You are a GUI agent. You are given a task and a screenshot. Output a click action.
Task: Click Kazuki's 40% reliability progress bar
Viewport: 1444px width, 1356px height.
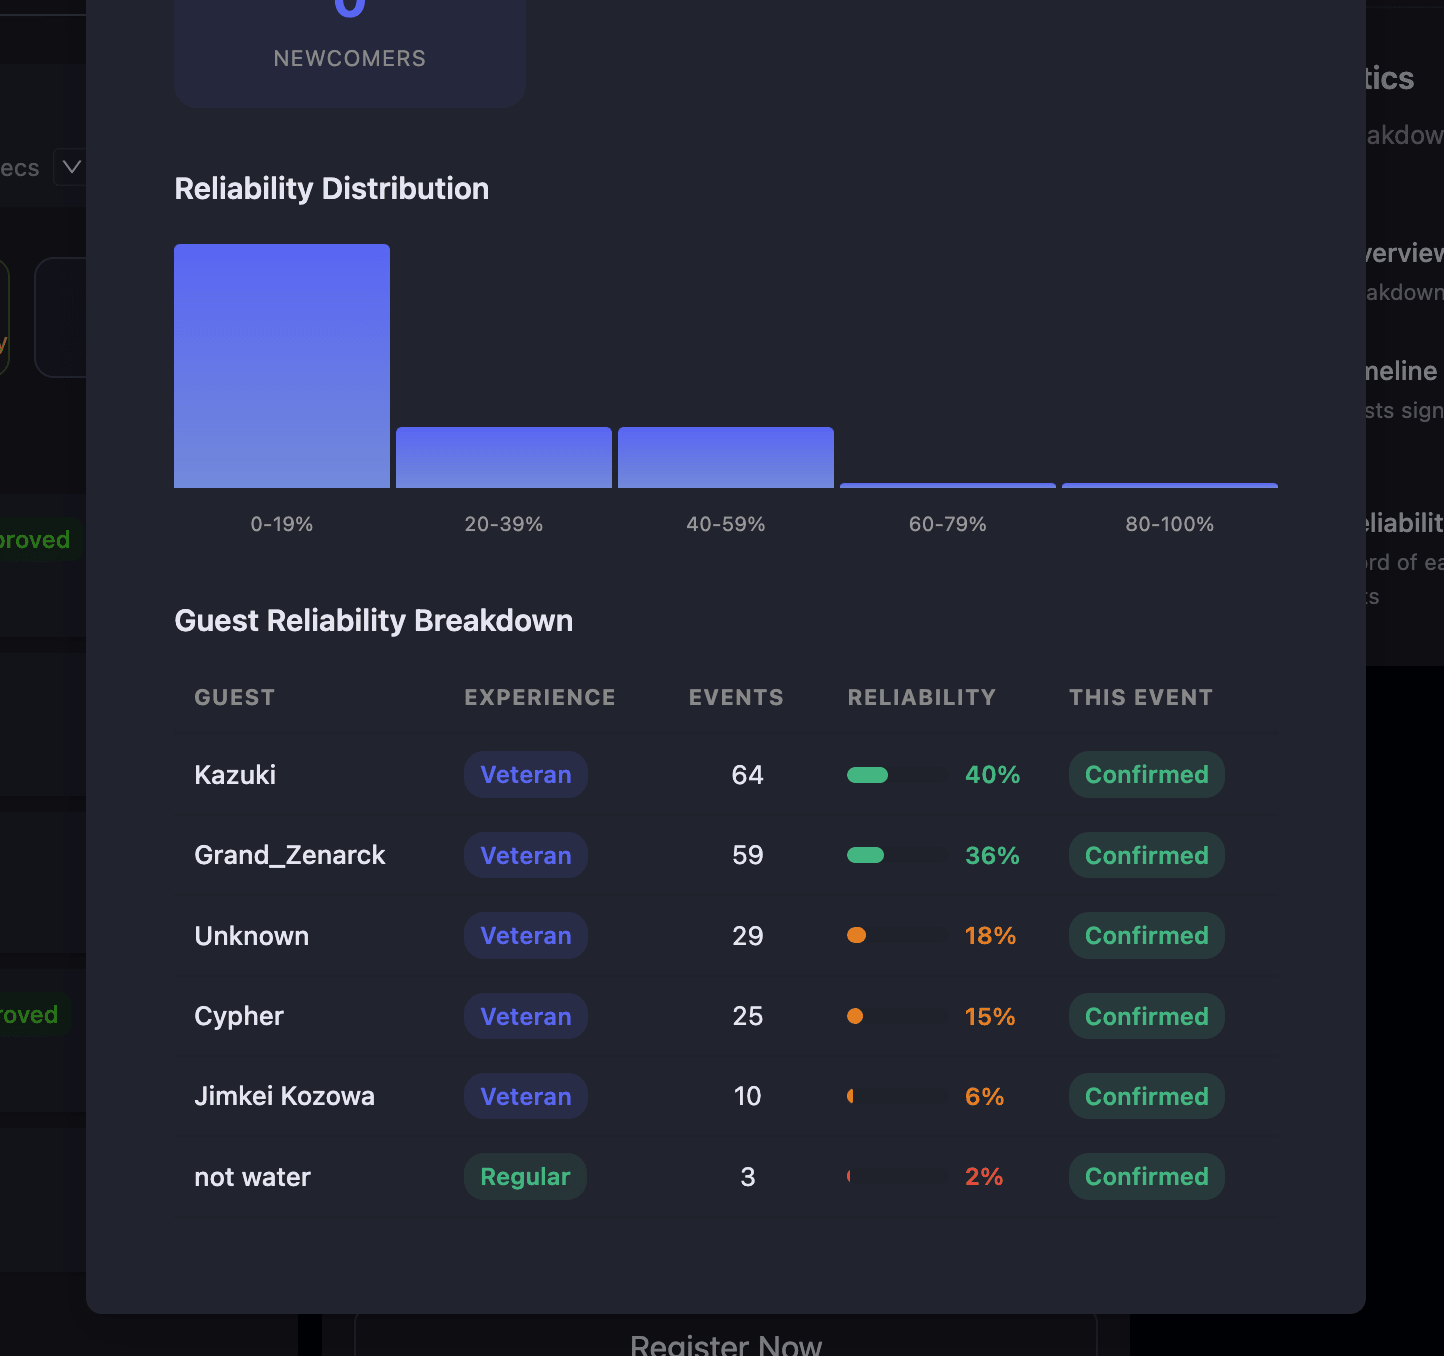click(895, 774)
